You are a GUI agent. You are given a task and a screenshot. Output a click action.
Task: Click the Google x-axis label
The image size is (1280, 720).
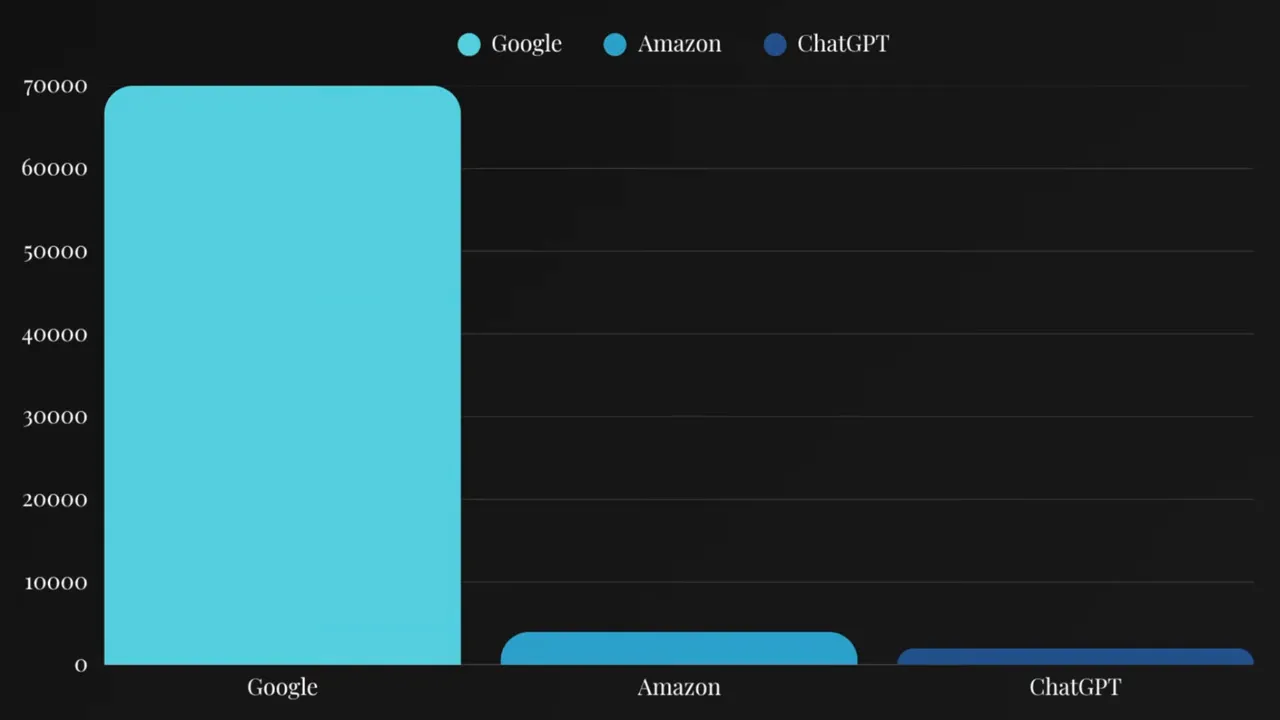[x=282, y=687]
